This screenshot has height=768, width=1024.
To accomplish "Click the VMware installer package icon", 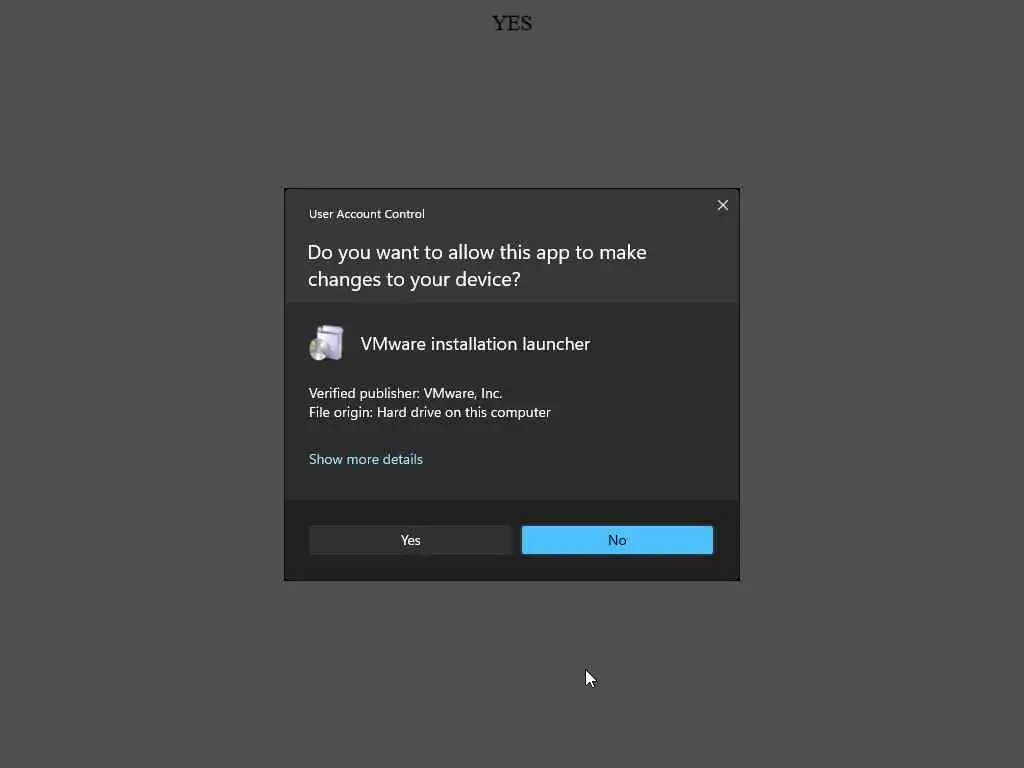I will (327, 343).
